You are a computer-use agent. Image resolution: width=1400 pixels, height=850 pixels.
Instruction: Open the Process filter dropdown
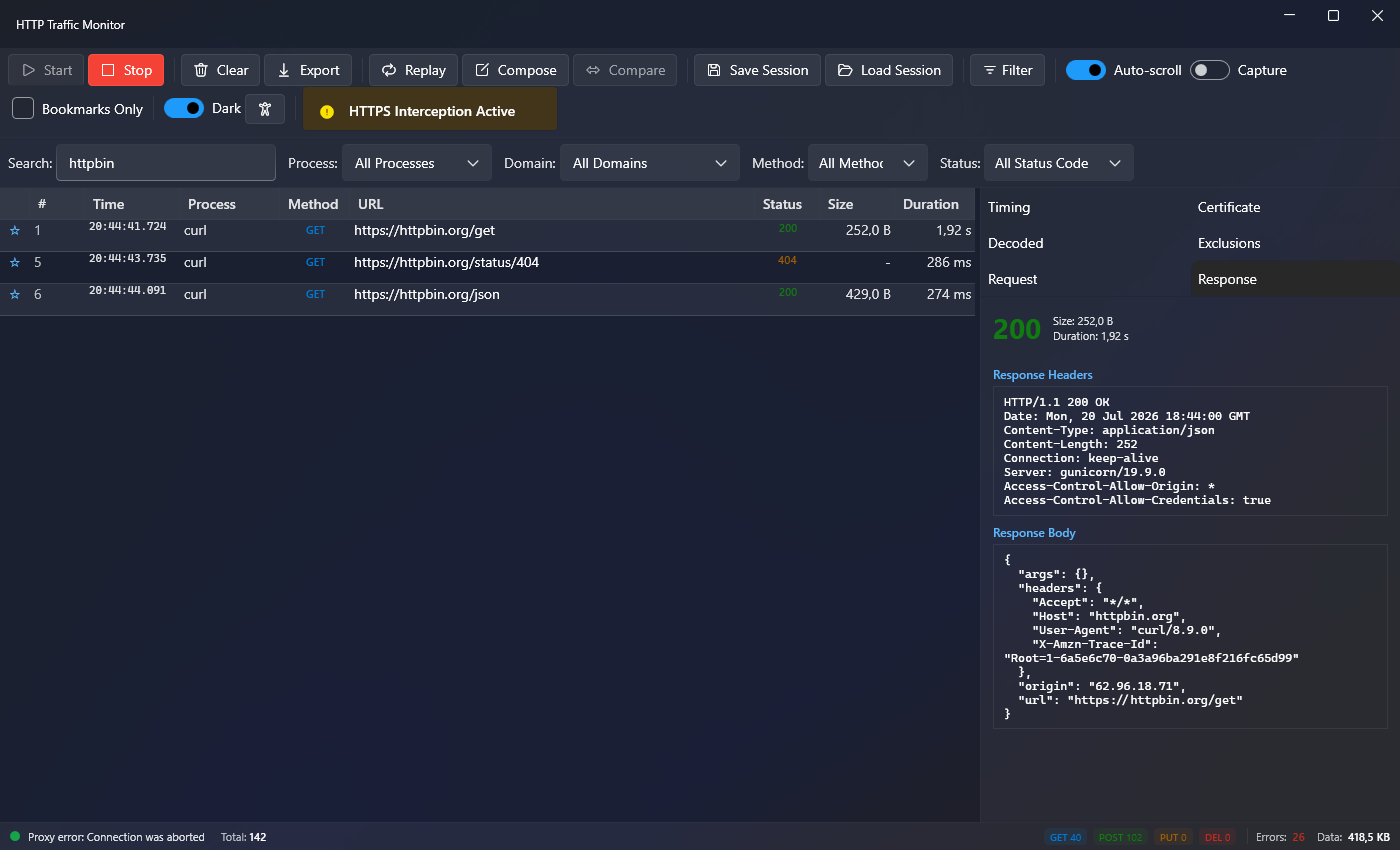417,163
